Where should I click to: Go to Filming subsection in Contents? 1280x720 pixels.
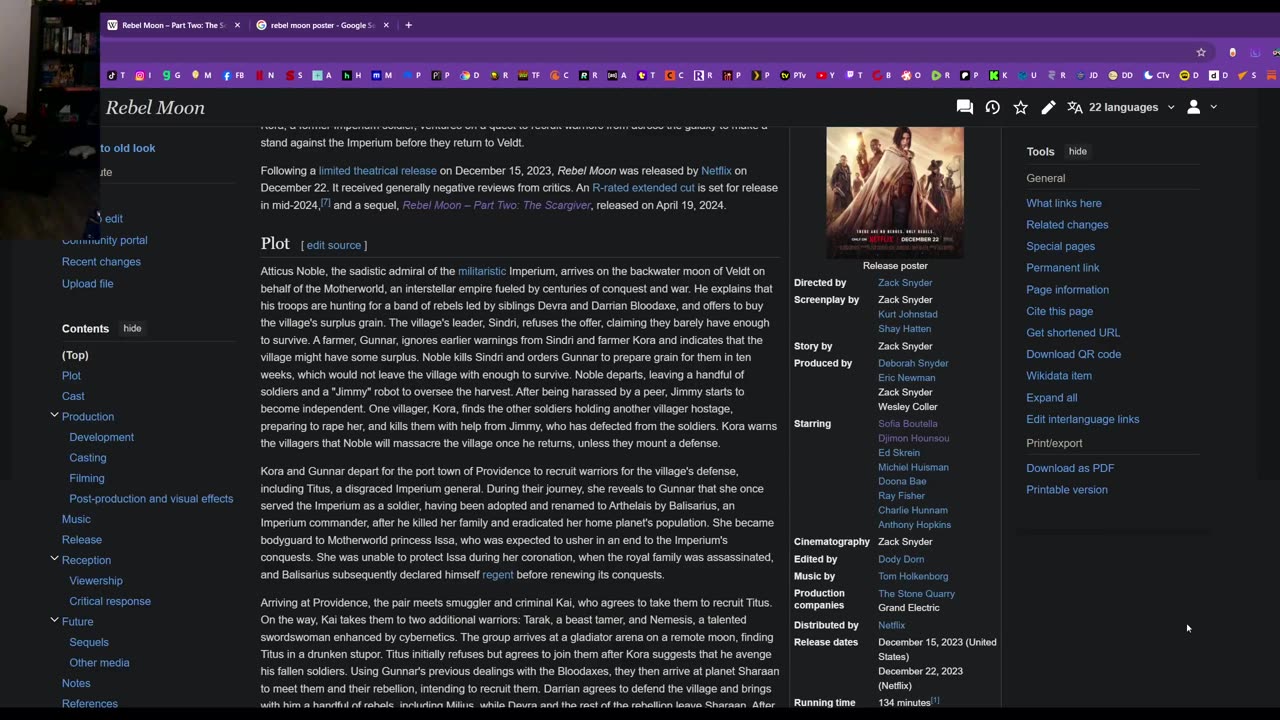87,478
